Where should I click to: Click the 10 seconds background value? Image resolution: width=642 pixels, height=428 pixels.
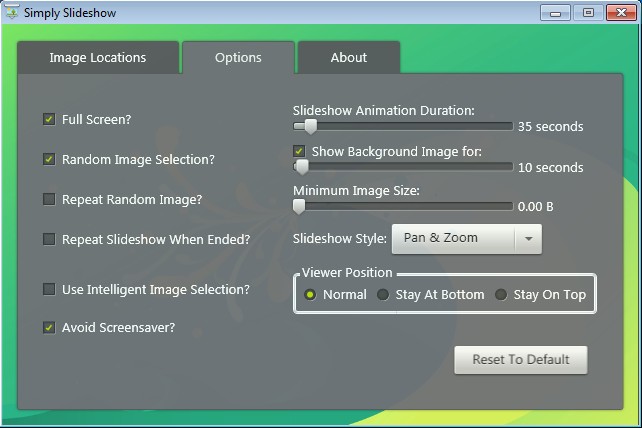[x=550, y=167]
